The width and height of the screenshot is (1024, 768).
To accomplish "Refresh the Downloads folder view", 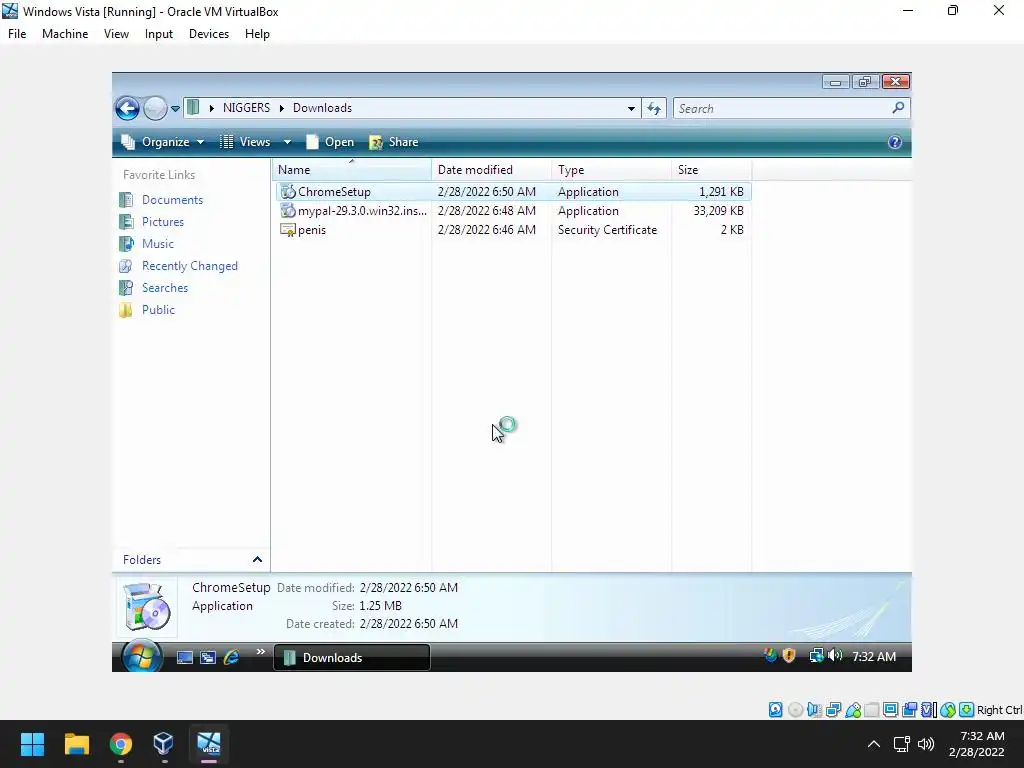I will point(654,108).
